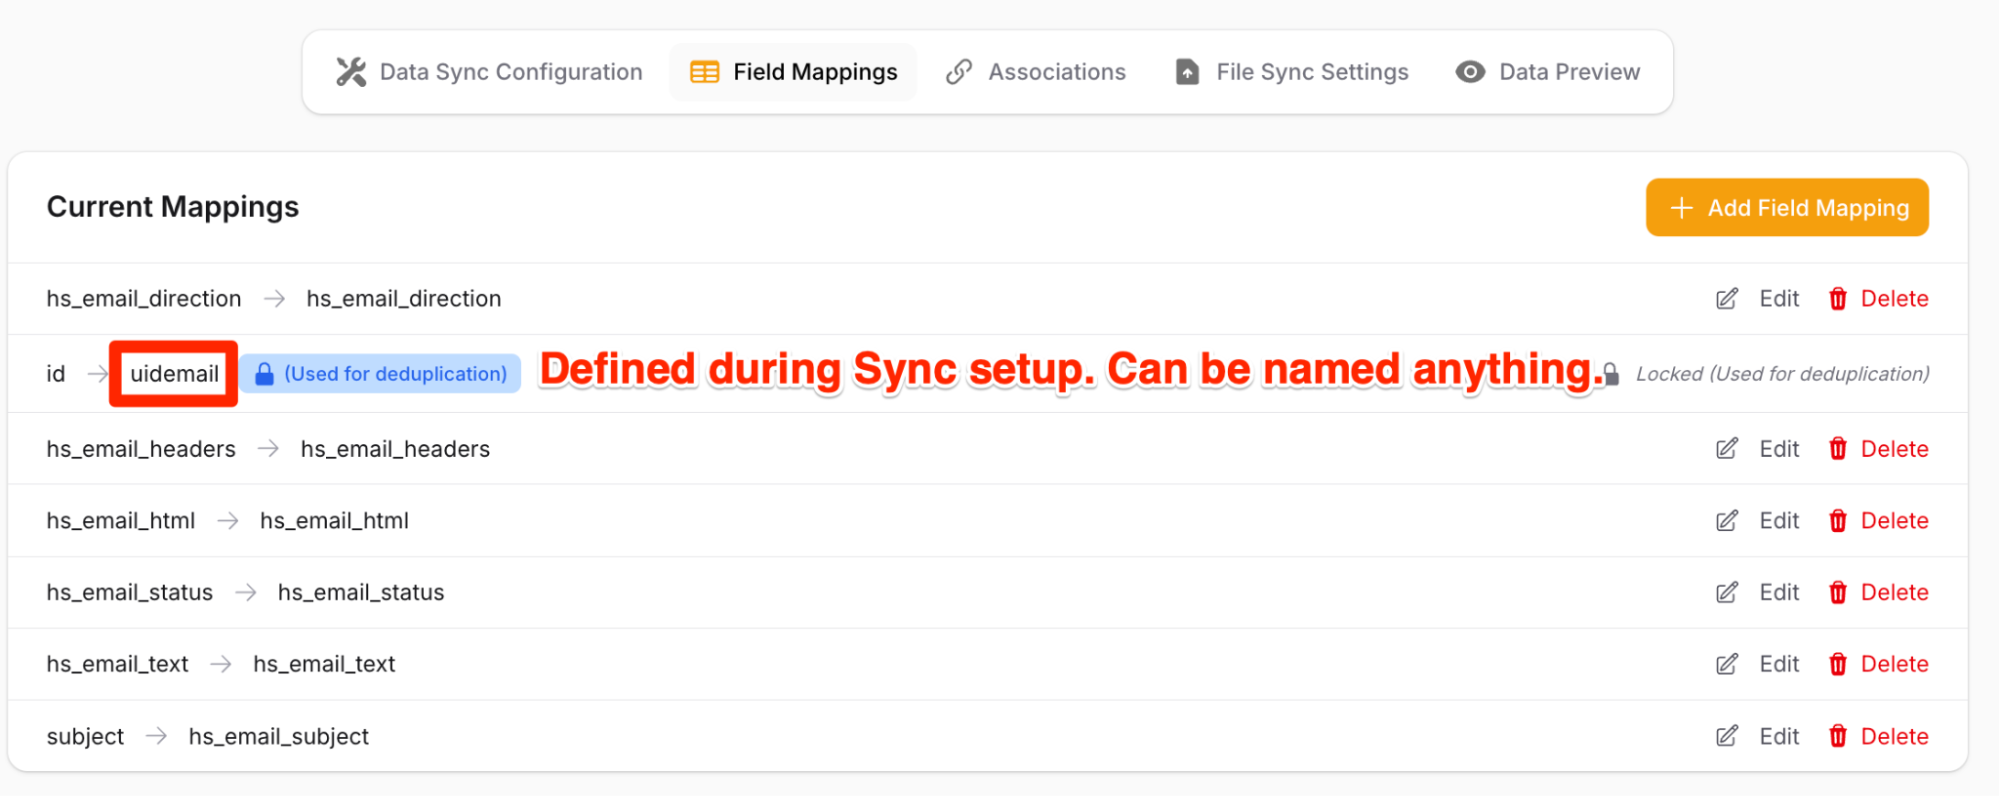Viewport: 1999px width, 796px height.
Task: Go to the Data Preview tab
Action: point(1547,72)
